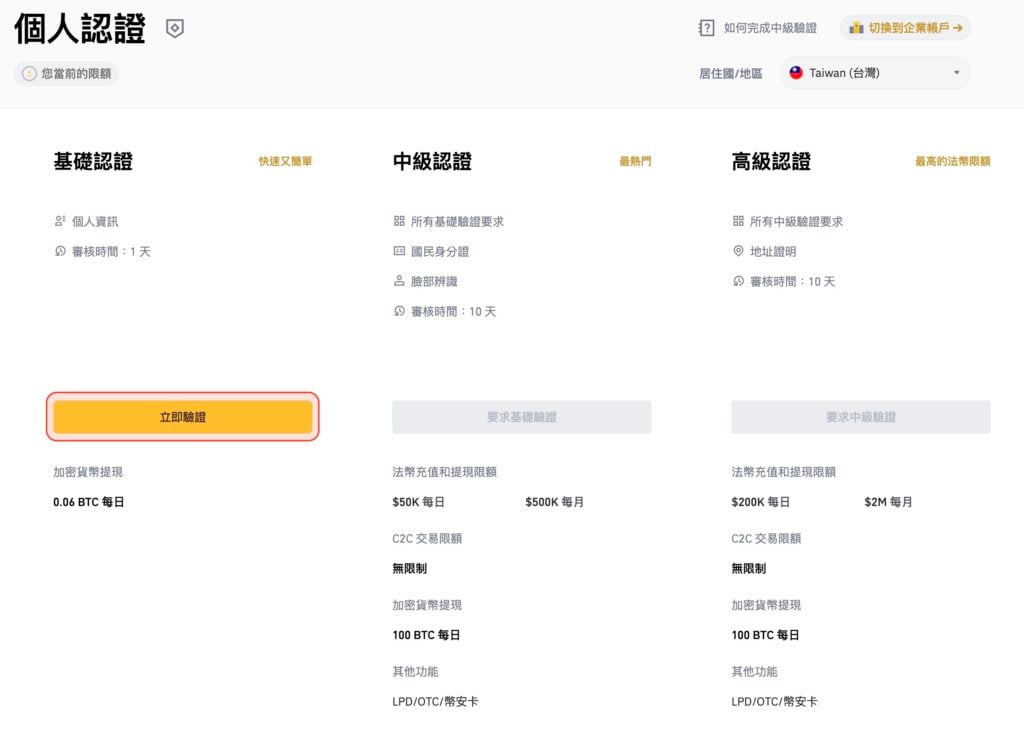Click the coin icon in 您當前的限額
Viewport: 1024px width, 731px height.
[x=29, y=74]
